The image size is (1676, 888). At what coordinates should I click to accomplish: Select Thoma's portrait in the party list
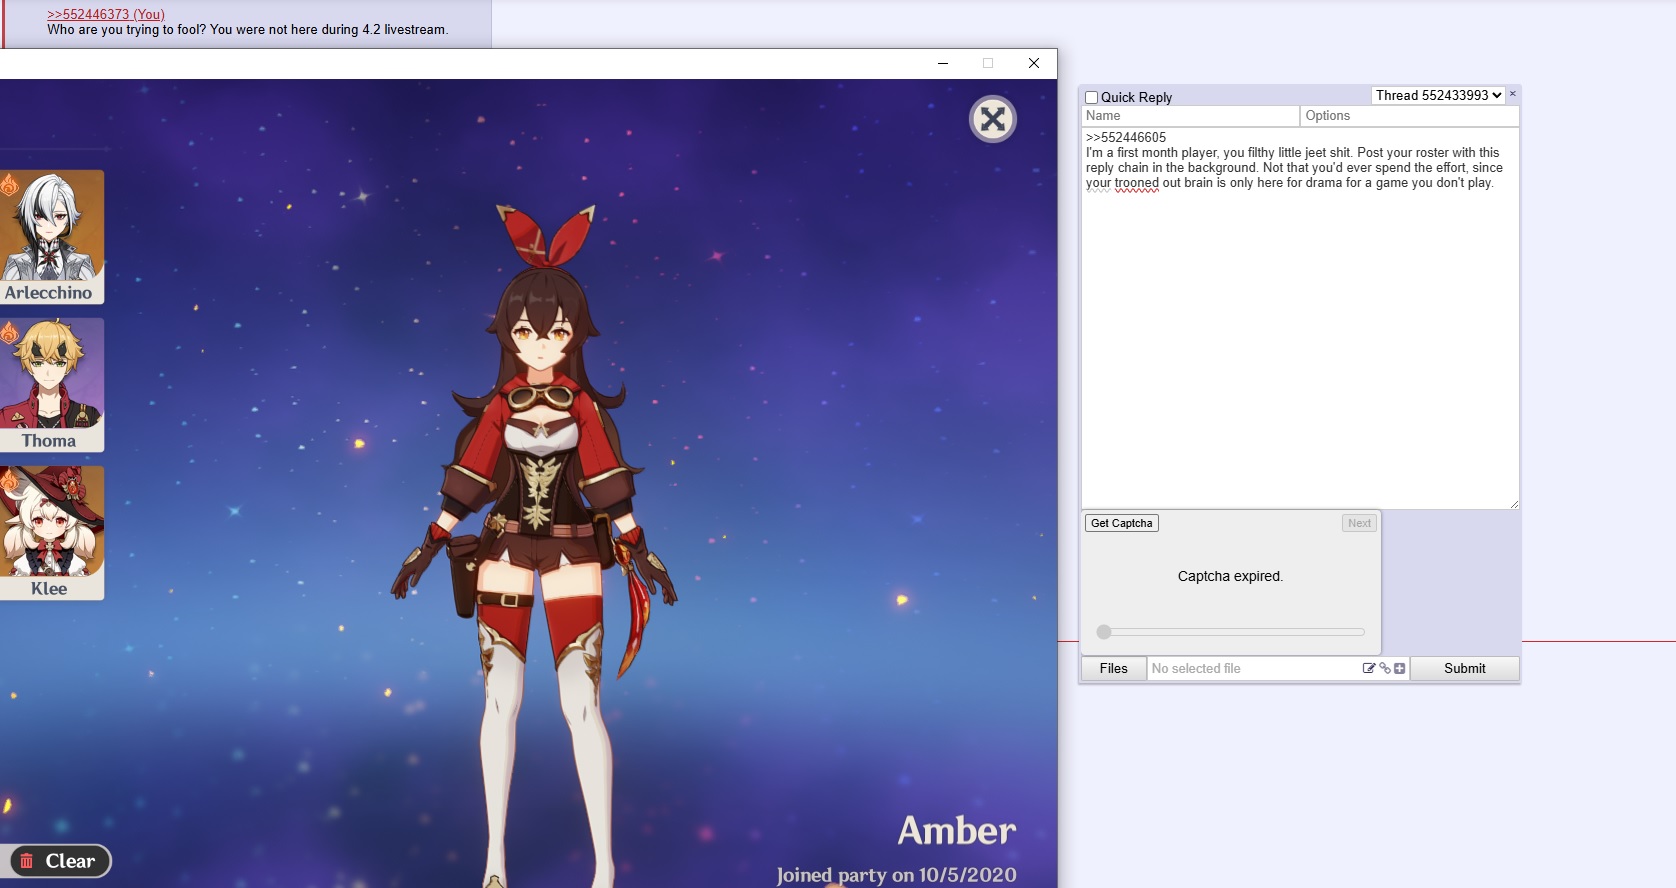pyautogui.click(x=51, y=385)
